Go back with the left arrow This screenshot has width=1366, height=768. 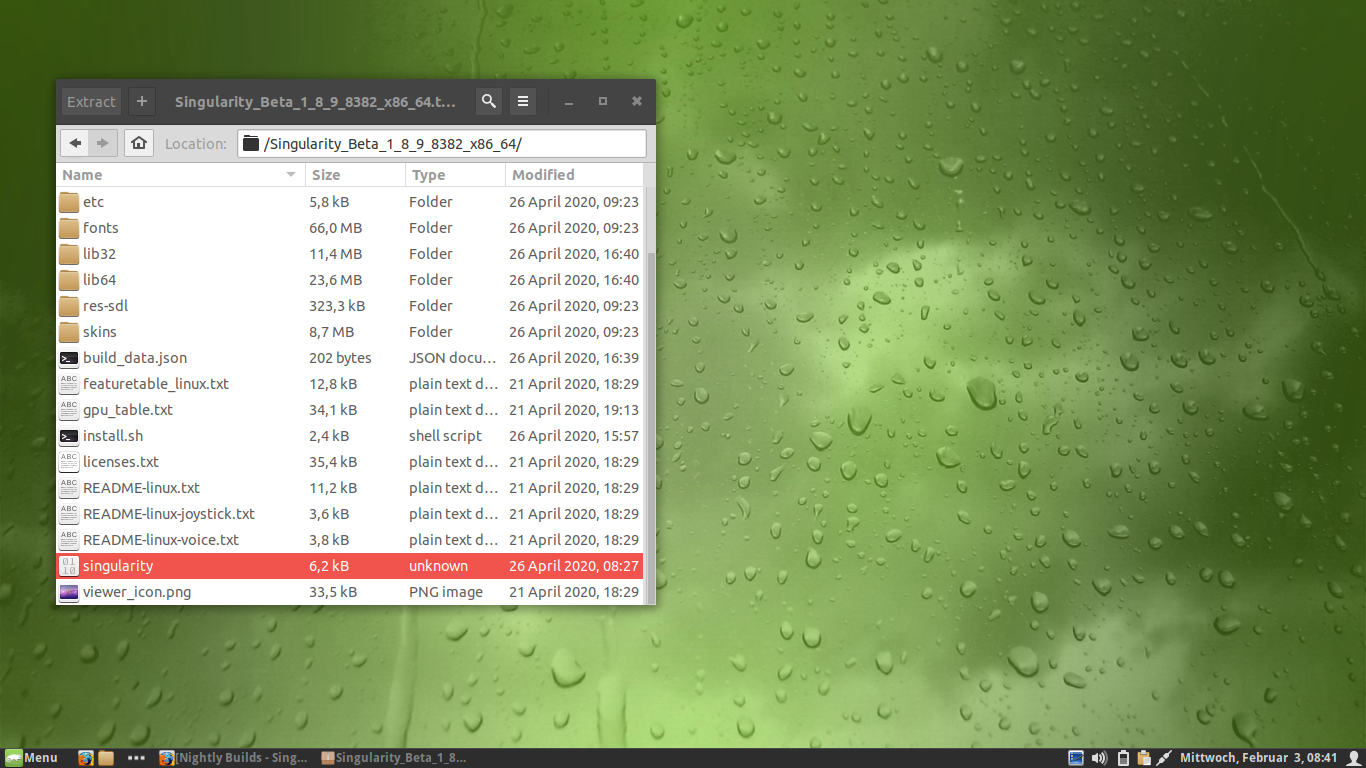76,144
